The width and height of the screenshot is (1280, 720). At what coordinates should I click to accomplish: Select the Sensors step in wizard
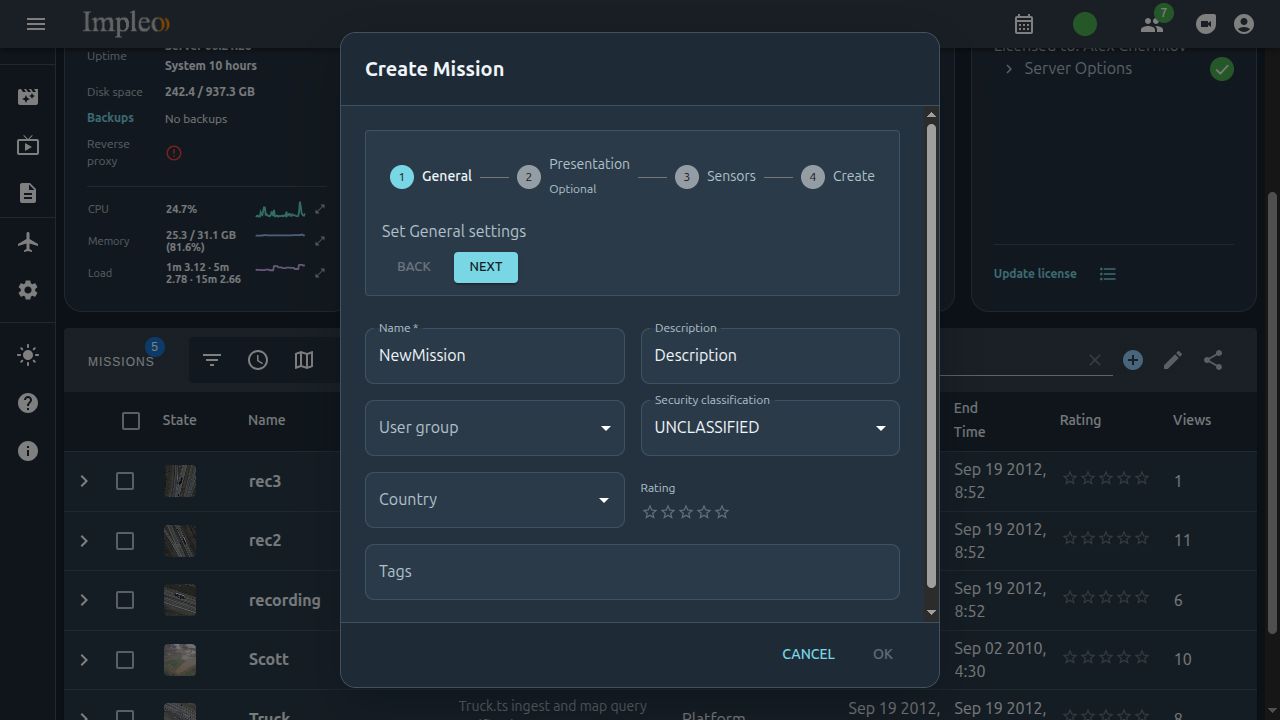(715, 176)
